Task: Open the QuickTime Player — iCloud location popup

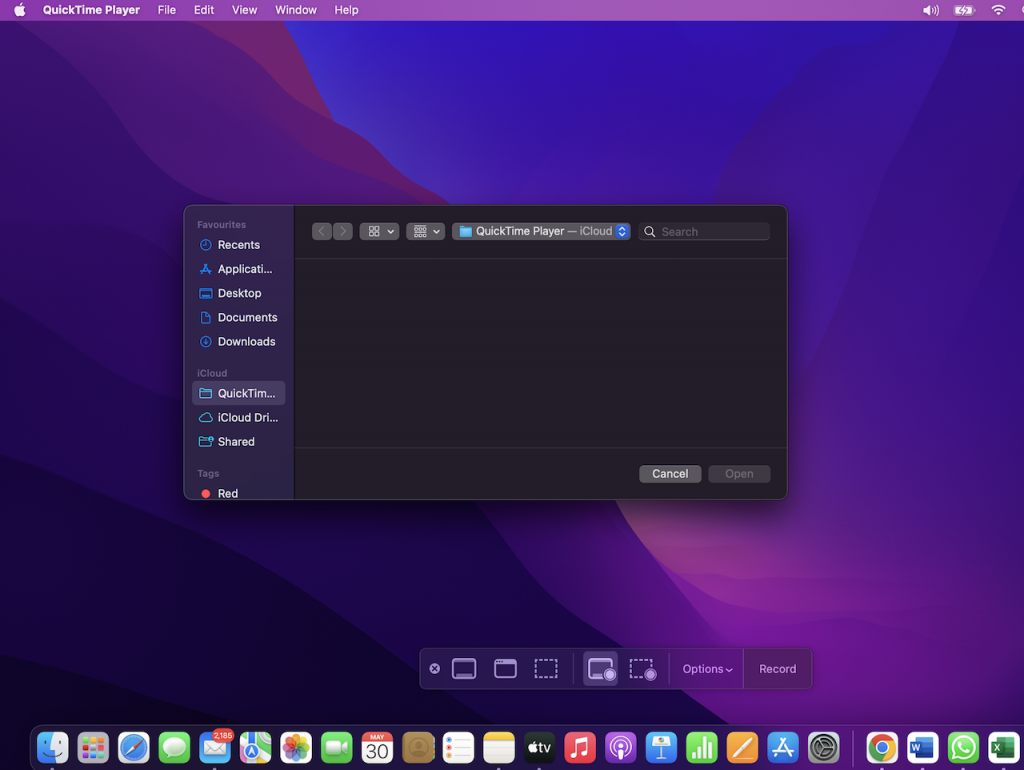Action: [x=541, y=231]
